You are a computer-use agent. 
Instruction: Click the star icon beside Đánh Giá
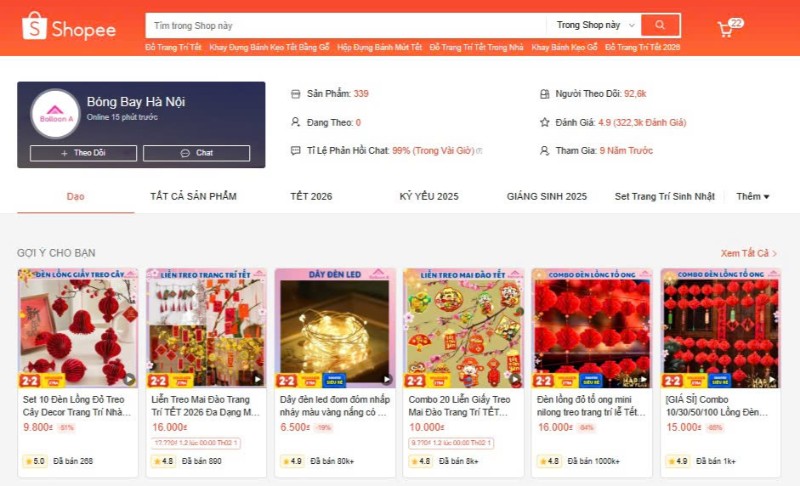pyautogui.click(x=544, y=122)
